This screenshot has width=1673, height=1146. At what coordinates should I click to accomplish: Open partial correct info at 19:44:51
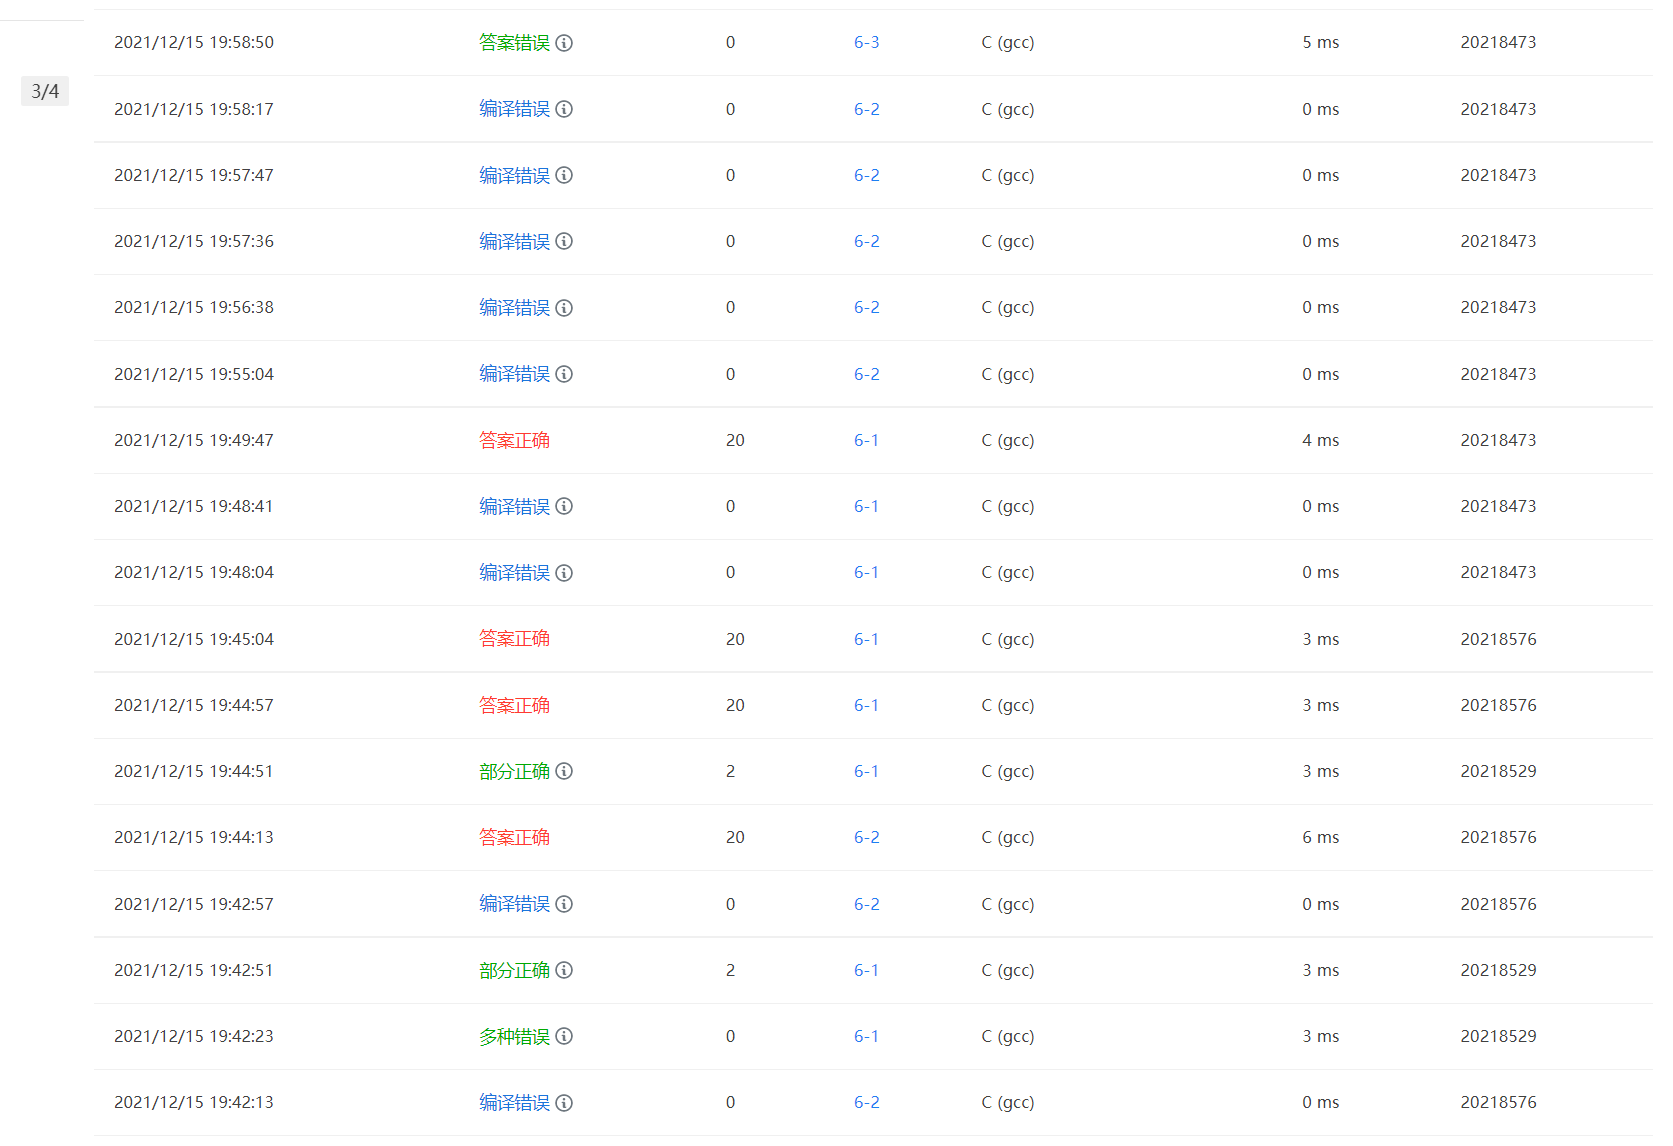coord(564,771)
